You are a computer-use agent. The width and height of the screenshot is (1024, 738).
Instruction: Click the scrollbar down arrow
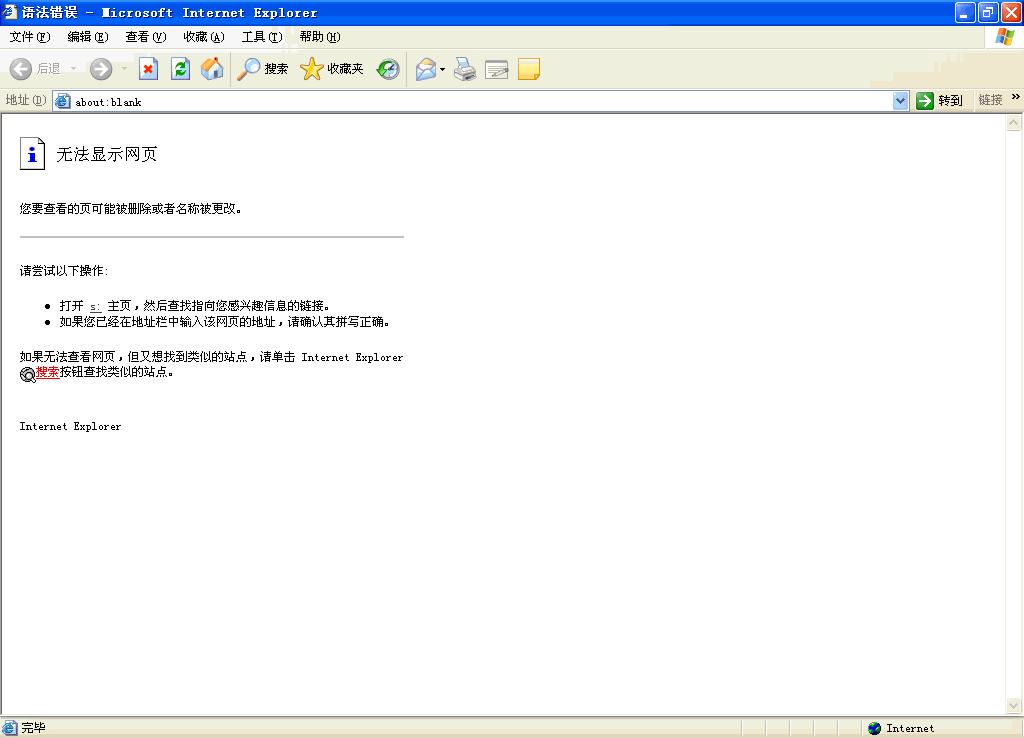point(1013,705)
